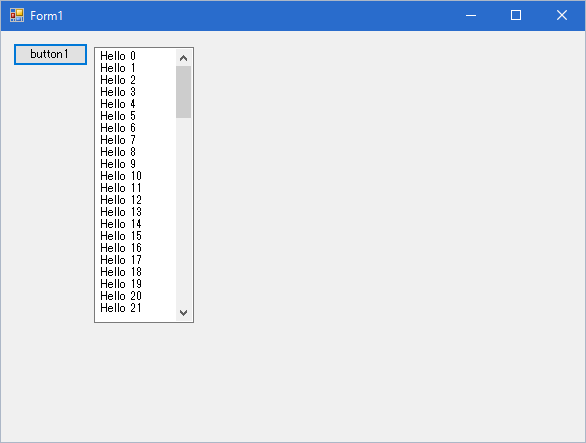Click the vertical scrollbar thumb

coord(183,92)
